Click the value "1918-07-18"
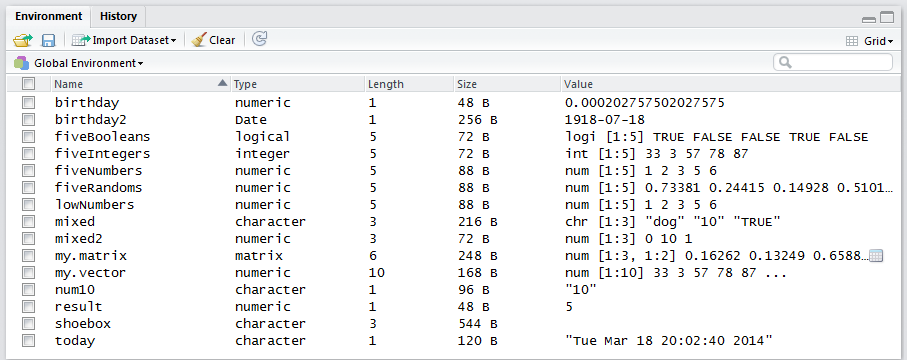The image size is (907, 360). (x=604, y=120)
